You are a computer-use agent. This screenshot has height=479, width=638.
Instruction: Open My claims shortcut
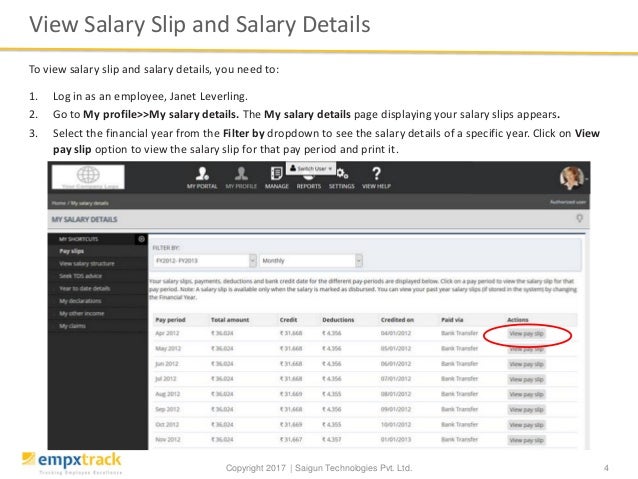[72, 326]
